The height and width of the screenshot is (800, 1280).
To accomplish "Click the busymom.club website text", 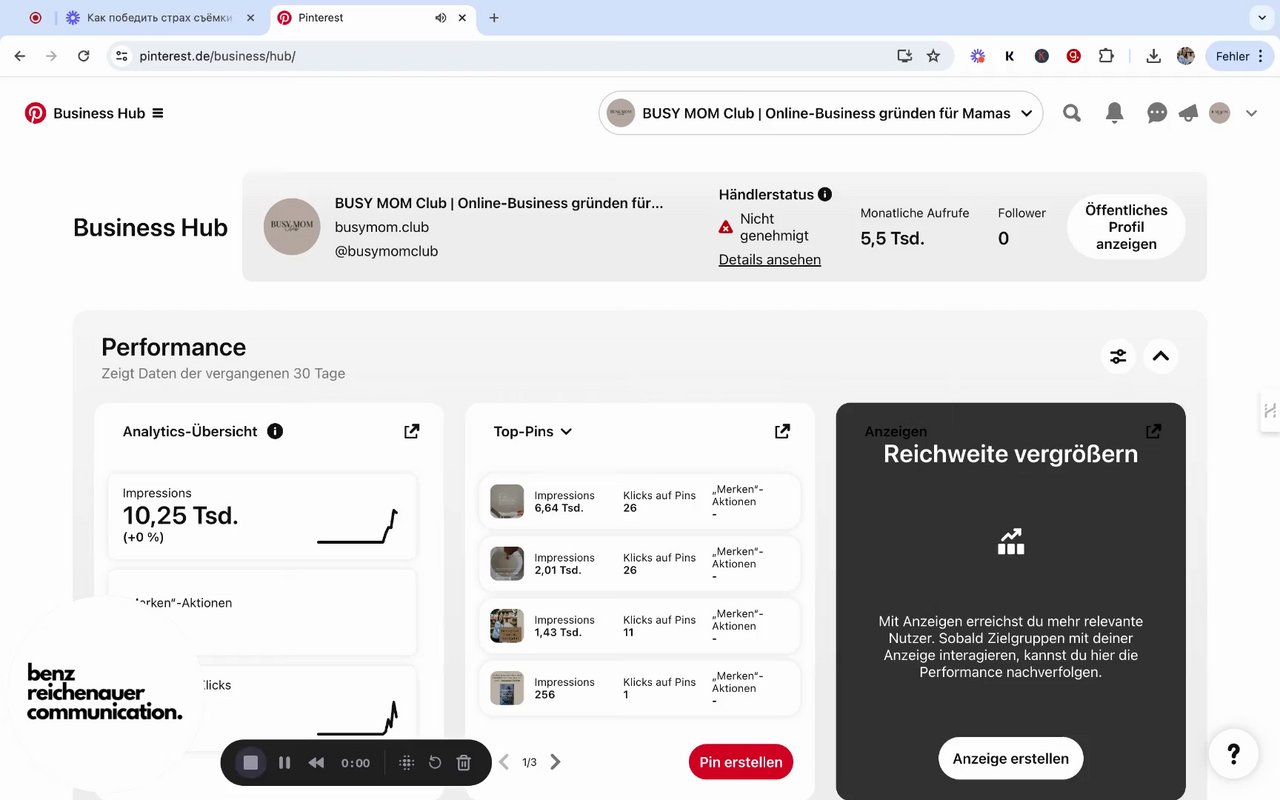I will coord(382,227).
